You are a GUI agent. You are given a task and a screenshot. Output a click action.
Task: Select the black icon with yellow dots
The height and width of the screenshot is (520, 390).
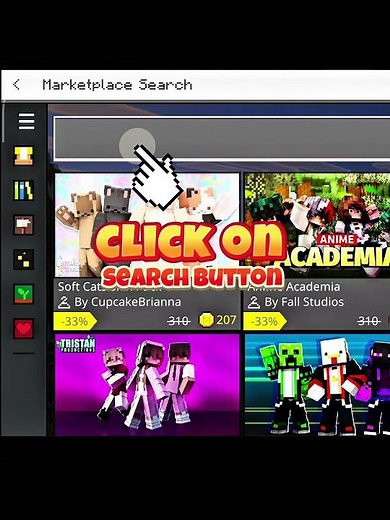[24, 259]
